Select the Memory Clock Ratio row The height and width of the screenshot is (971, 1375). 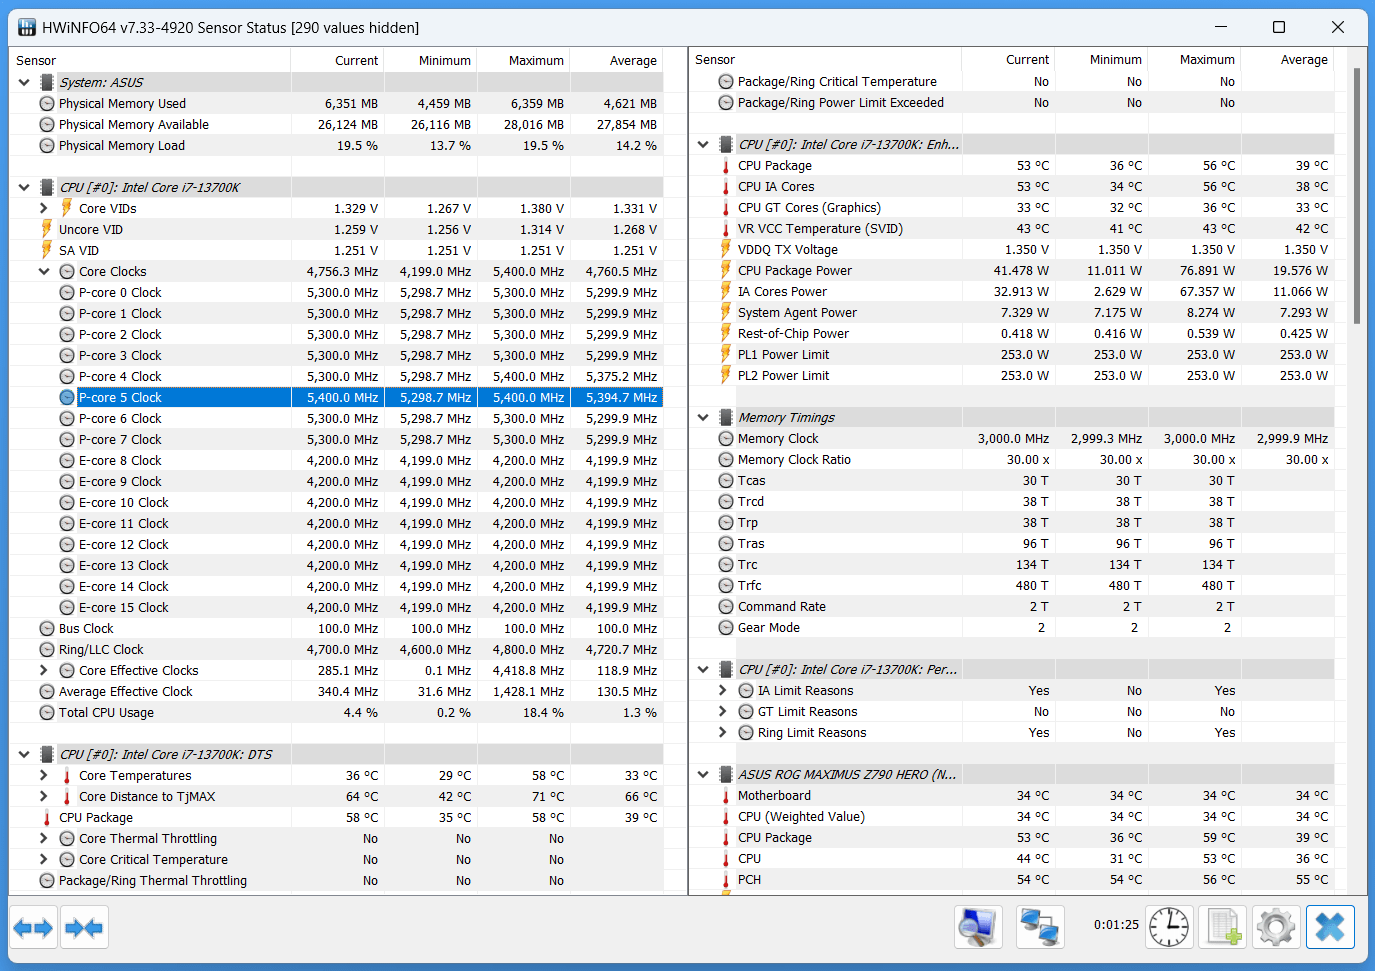point(1012,459)
